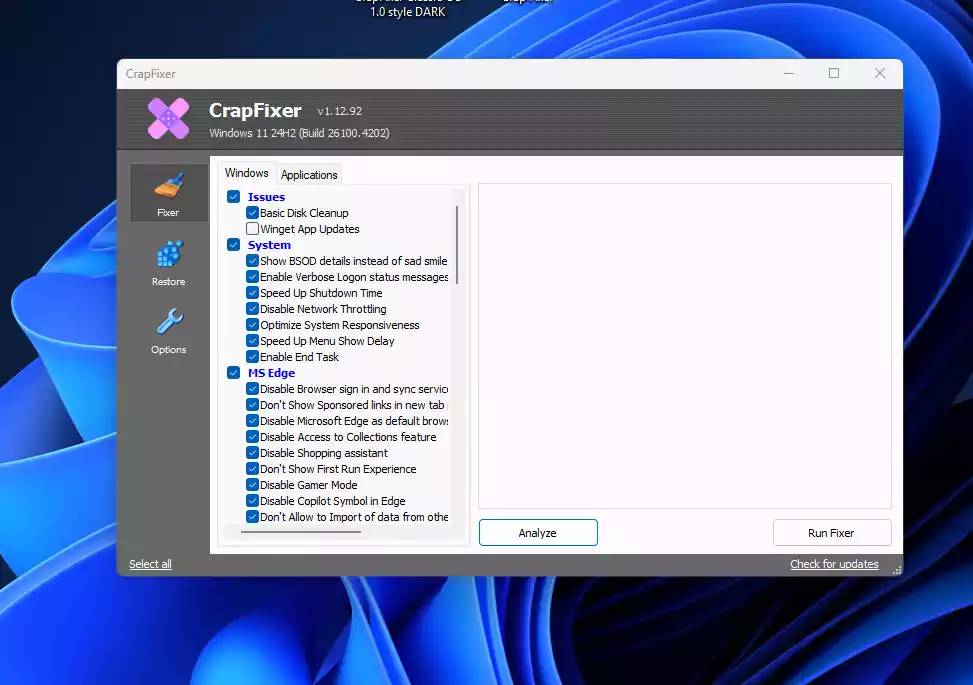Viewport: 973px width, 685px height.
Task: Open Options via the wrench sidebar icon
Action: click(x=167, y=330)
